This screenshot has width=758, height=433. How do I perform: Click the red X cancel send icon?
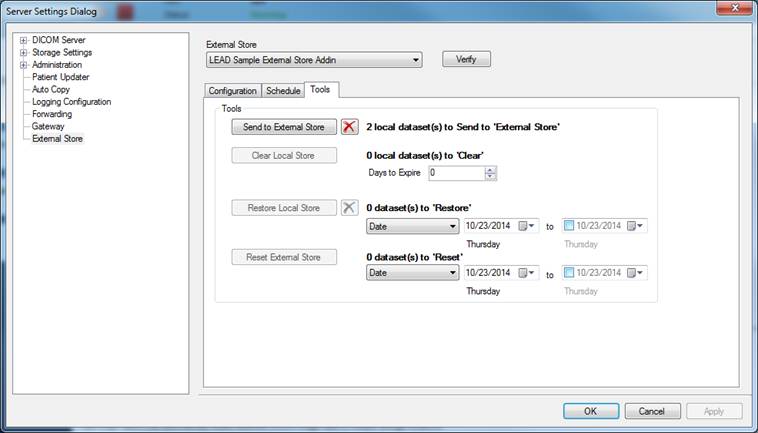tap(349, 127)
